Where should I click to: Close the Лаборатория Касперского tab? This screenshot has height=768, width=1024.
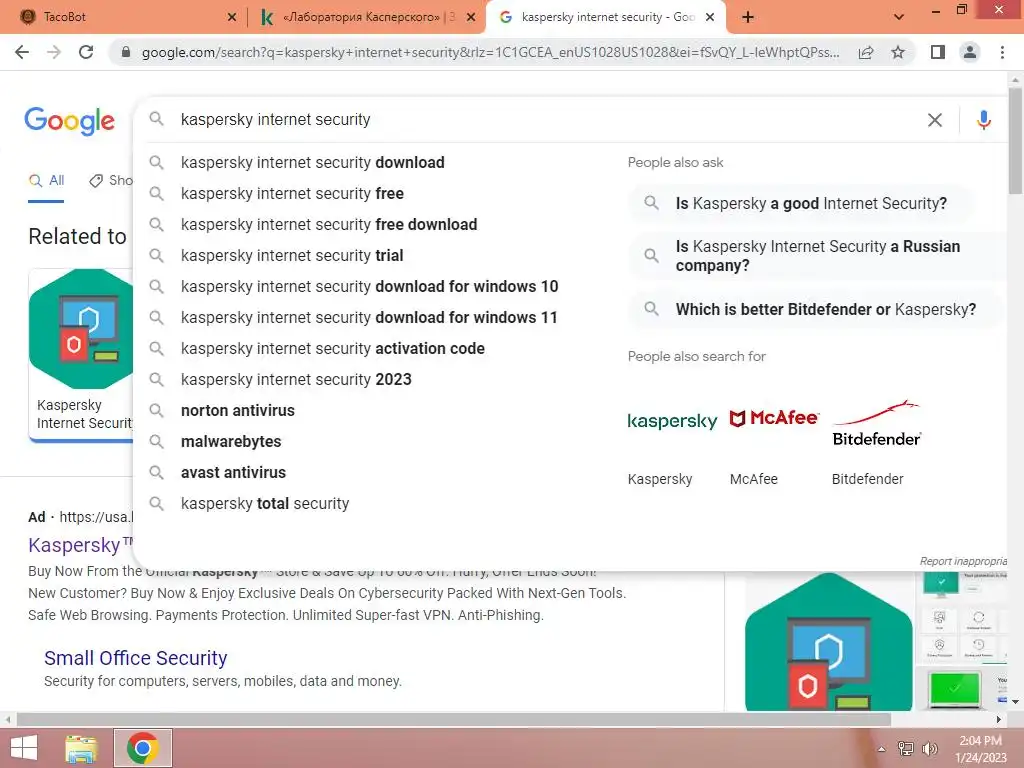471,17
